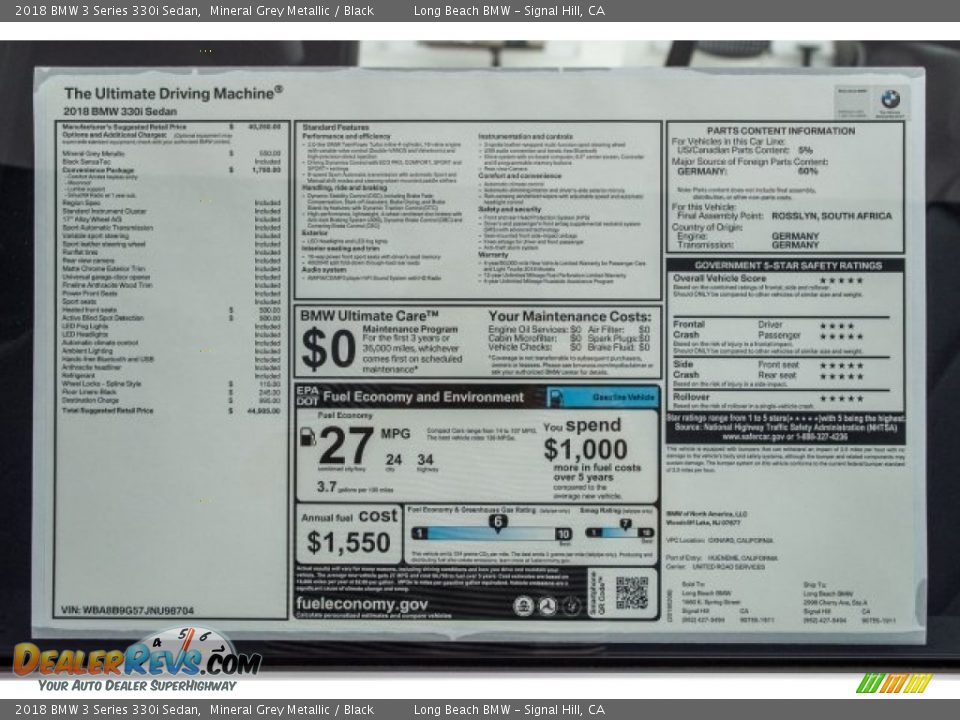Open the Smartphone QR Code
This screenshot has width=960, height=720.
(x=631, y=591)
